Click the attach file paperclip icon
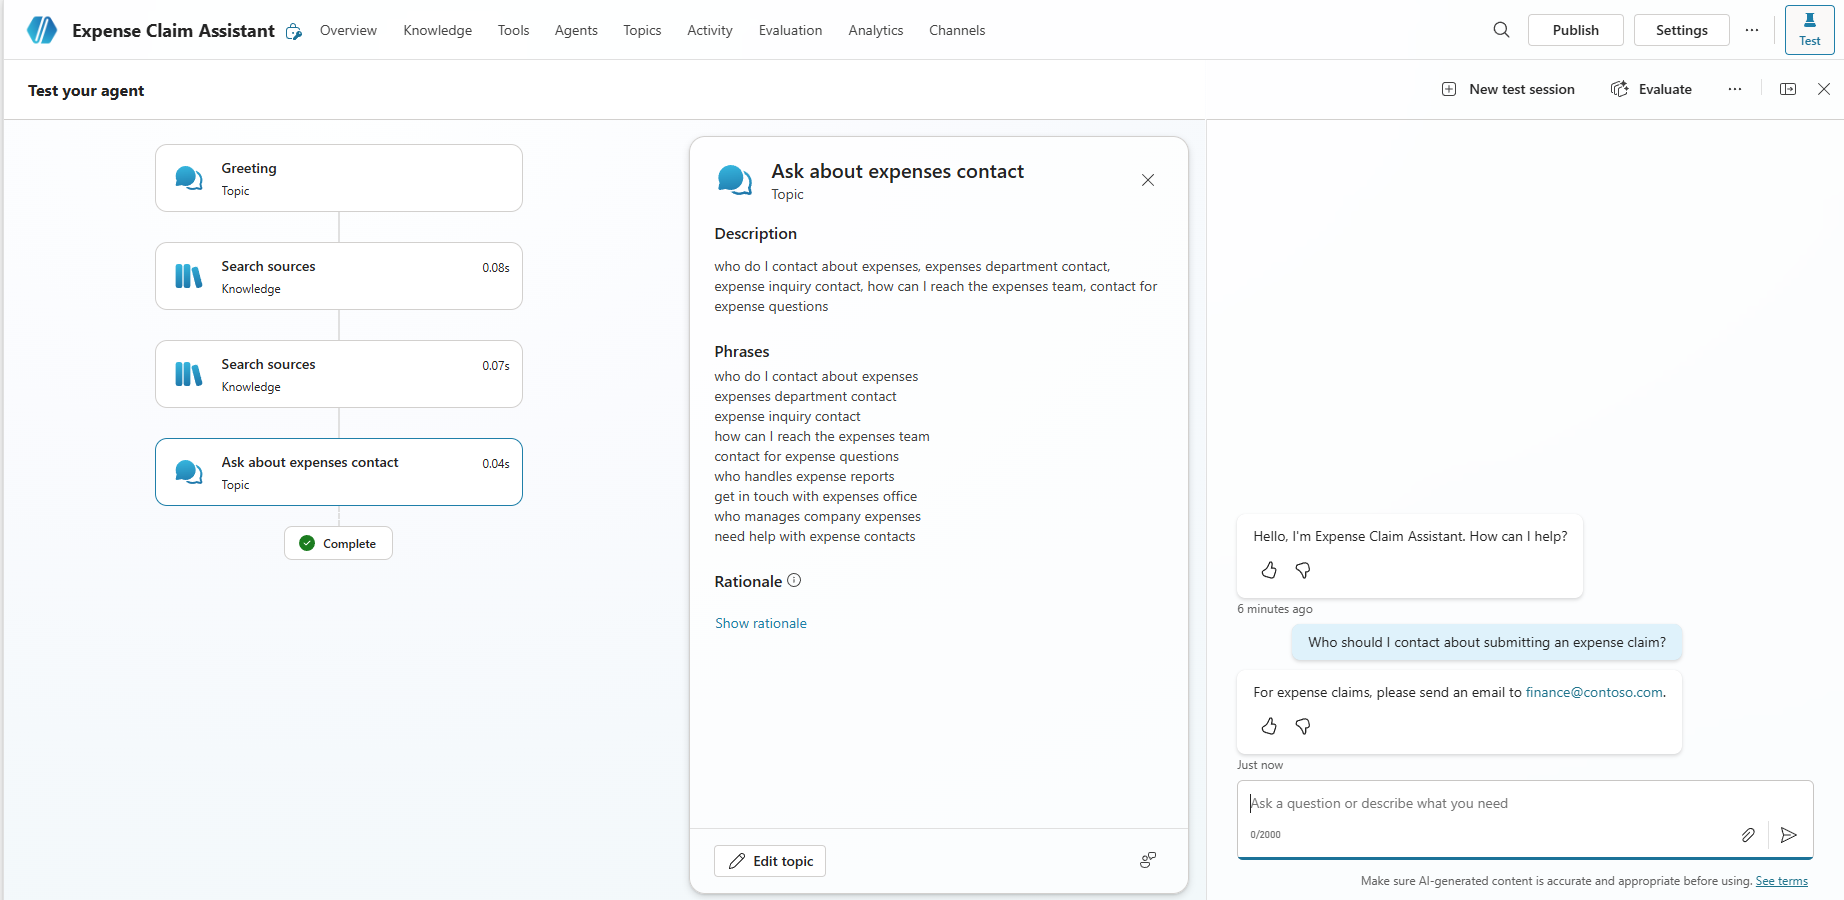The height and width of the screenshot is (900, 1844). tap(1748, 835)
